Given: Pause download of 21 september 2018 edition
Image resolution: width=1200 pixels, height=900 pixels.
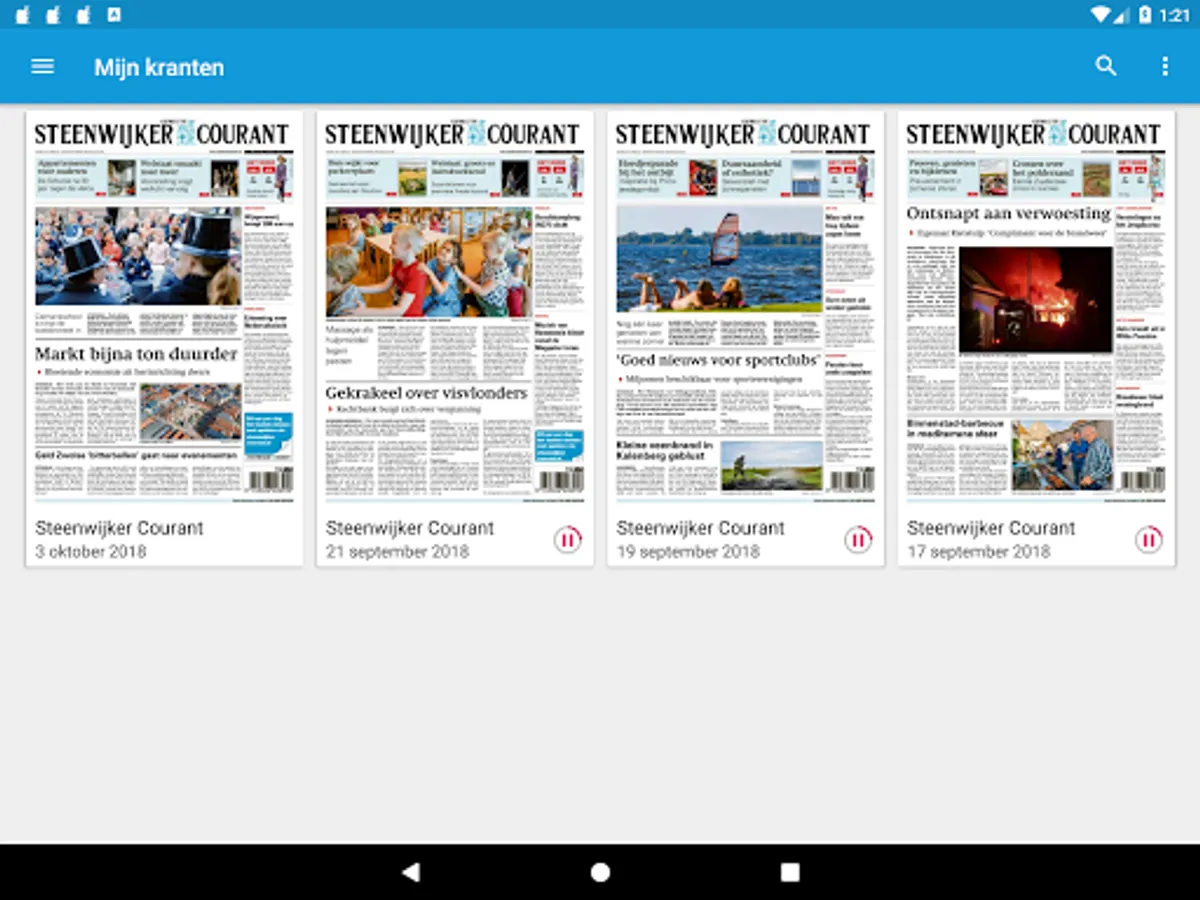Looking at the screenshot, I should click(x=568, y=540).
